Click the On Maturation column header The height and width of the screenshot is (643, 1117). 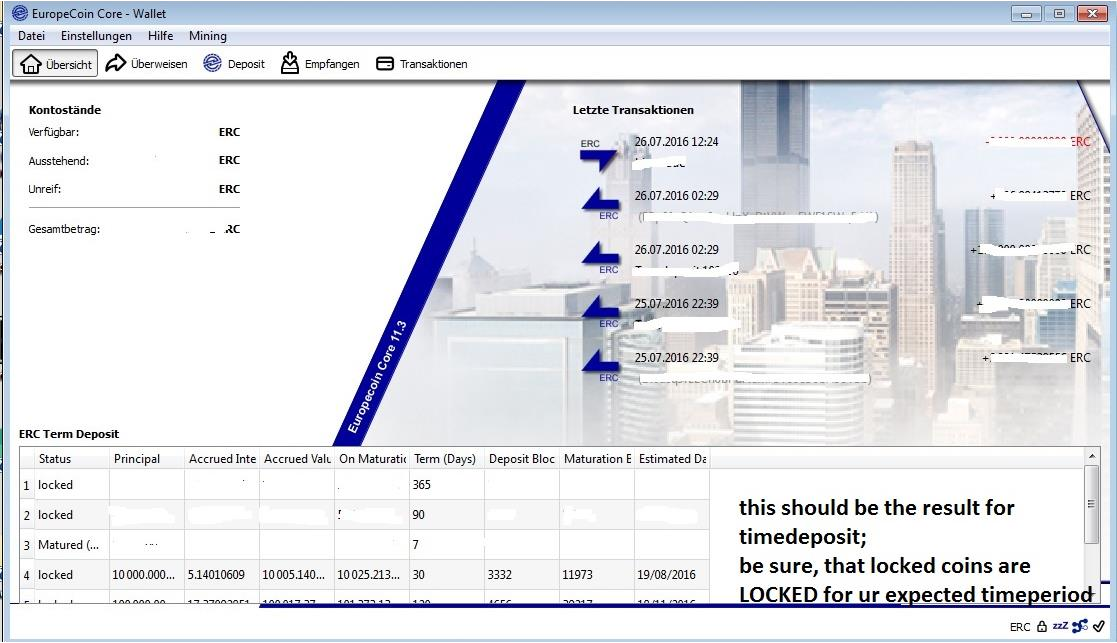pos(373,459)
